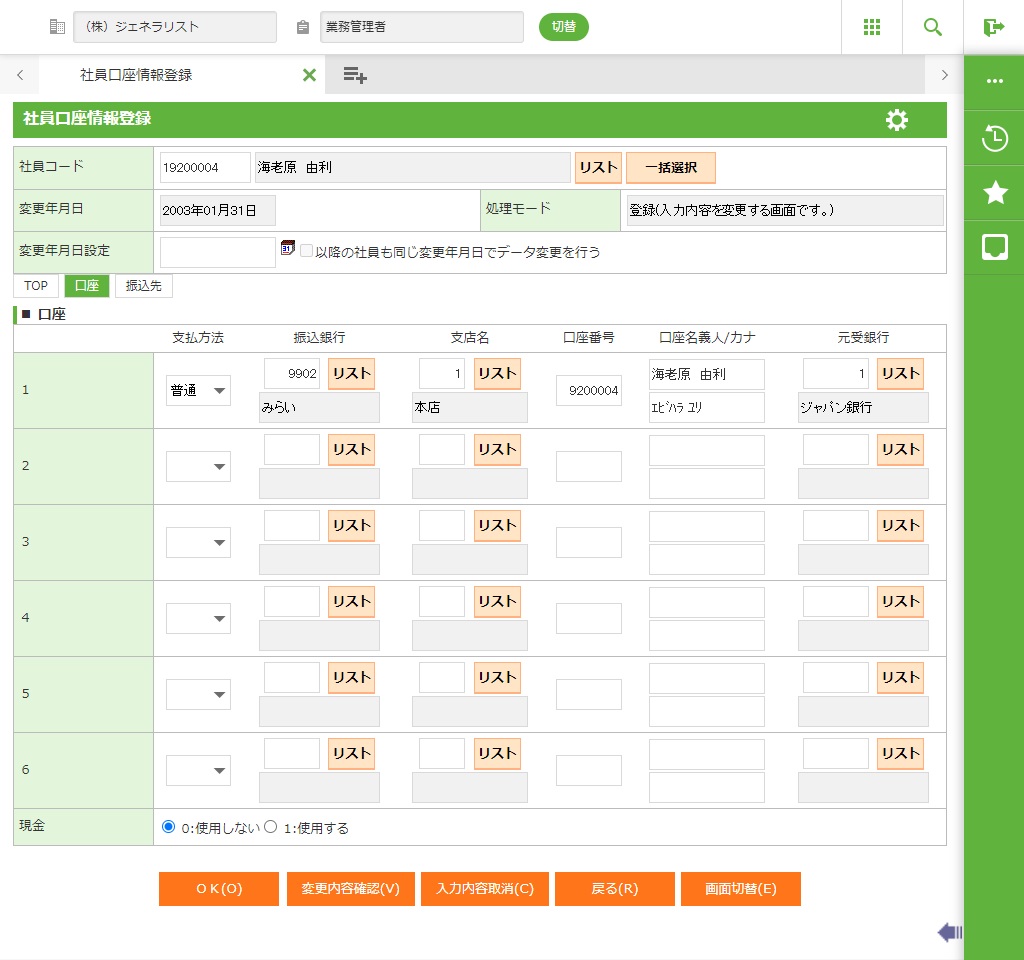Open the settings gear icon

click(x=897, y=120)
